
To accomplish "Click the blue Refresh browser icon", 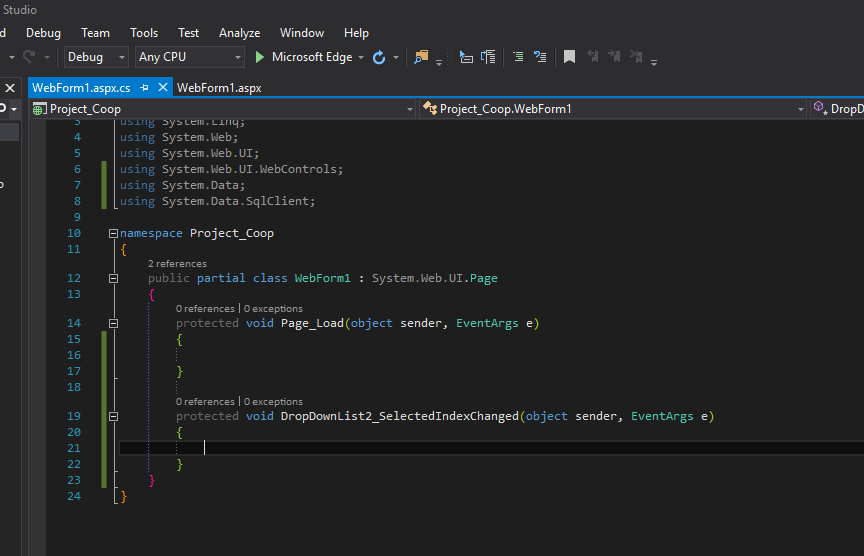I will [x=379, y=57].
